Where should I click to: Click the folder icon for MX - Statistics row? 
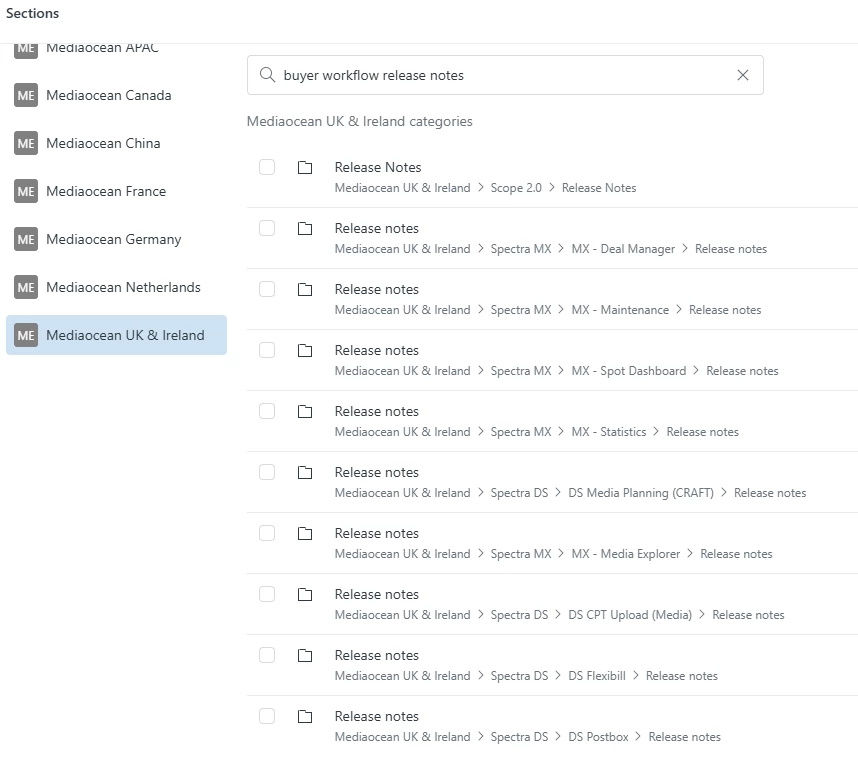305,412
